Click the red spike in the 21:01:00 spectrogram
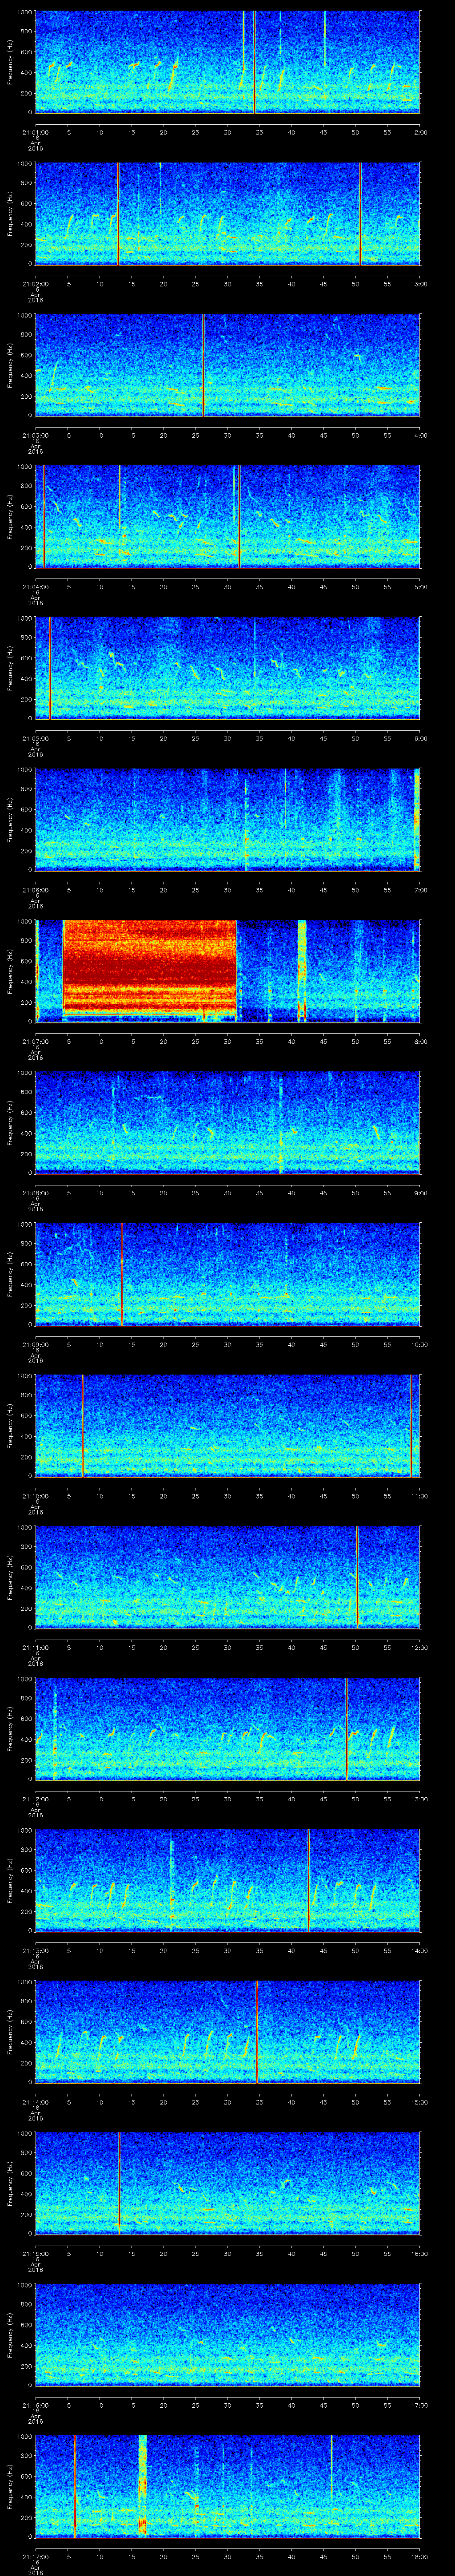This screenshot has height=2576, width=455. 255,62
